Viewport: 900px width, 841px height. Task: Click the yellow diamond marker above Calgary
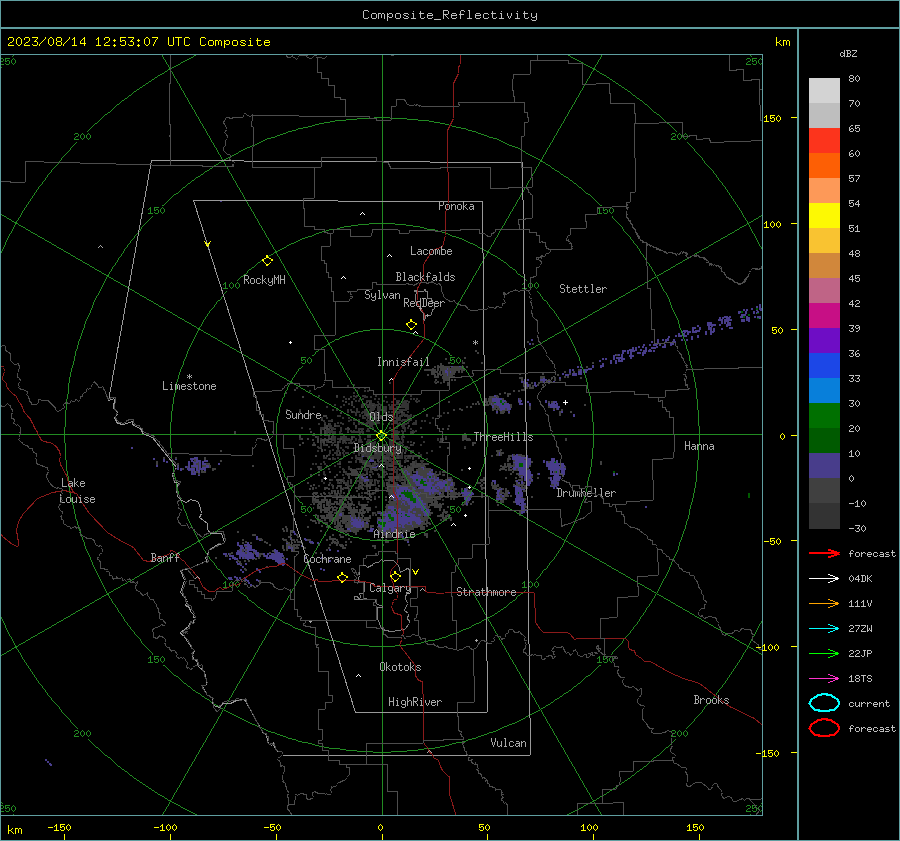click(x=395, y=576)
